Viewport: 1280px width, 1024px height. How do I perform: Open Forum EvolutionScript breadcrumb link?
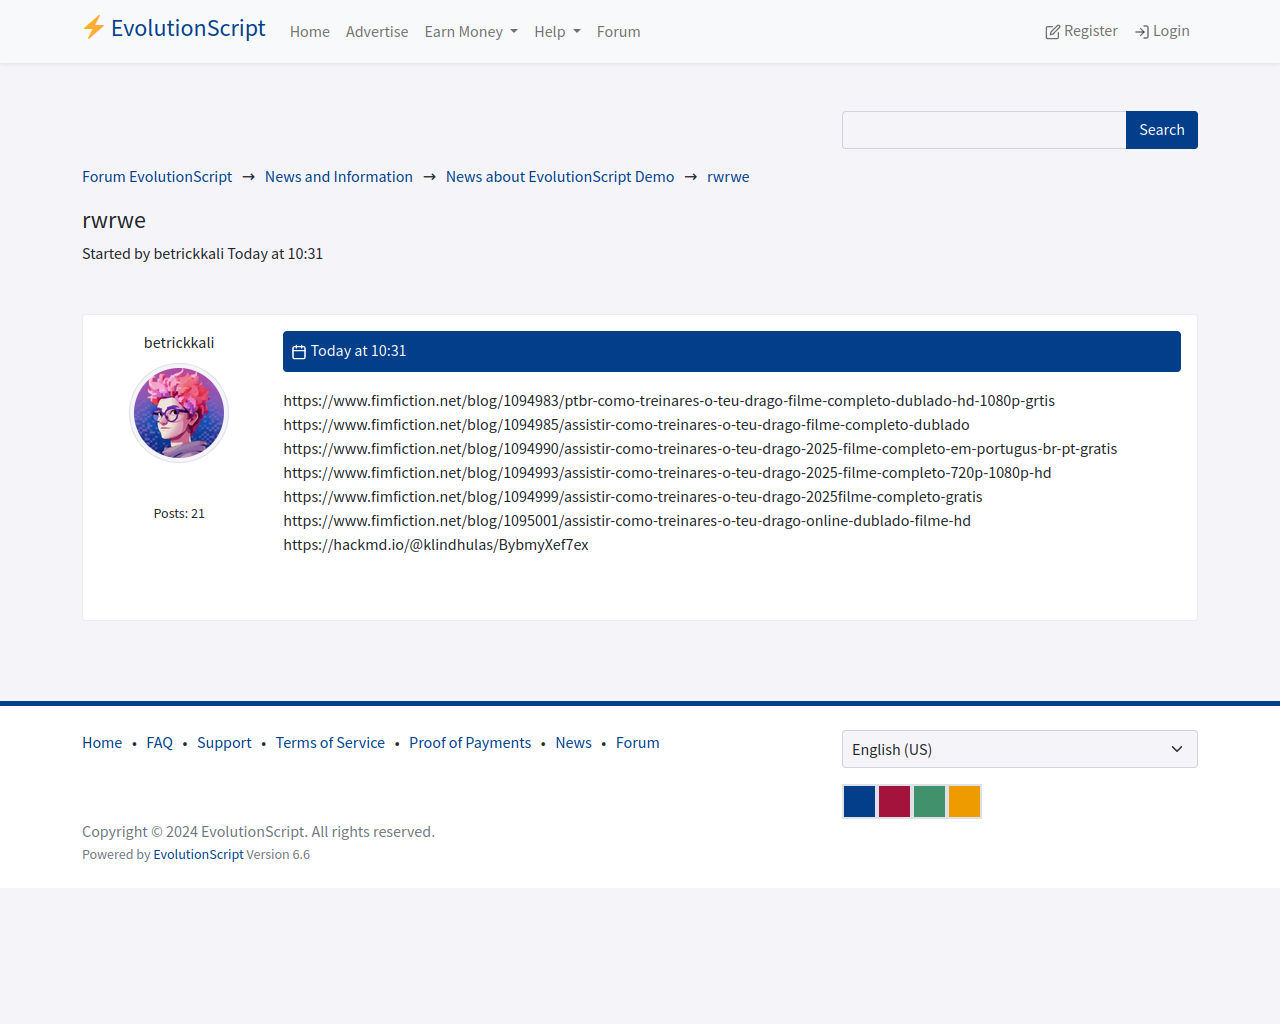(x=157, y=177)
